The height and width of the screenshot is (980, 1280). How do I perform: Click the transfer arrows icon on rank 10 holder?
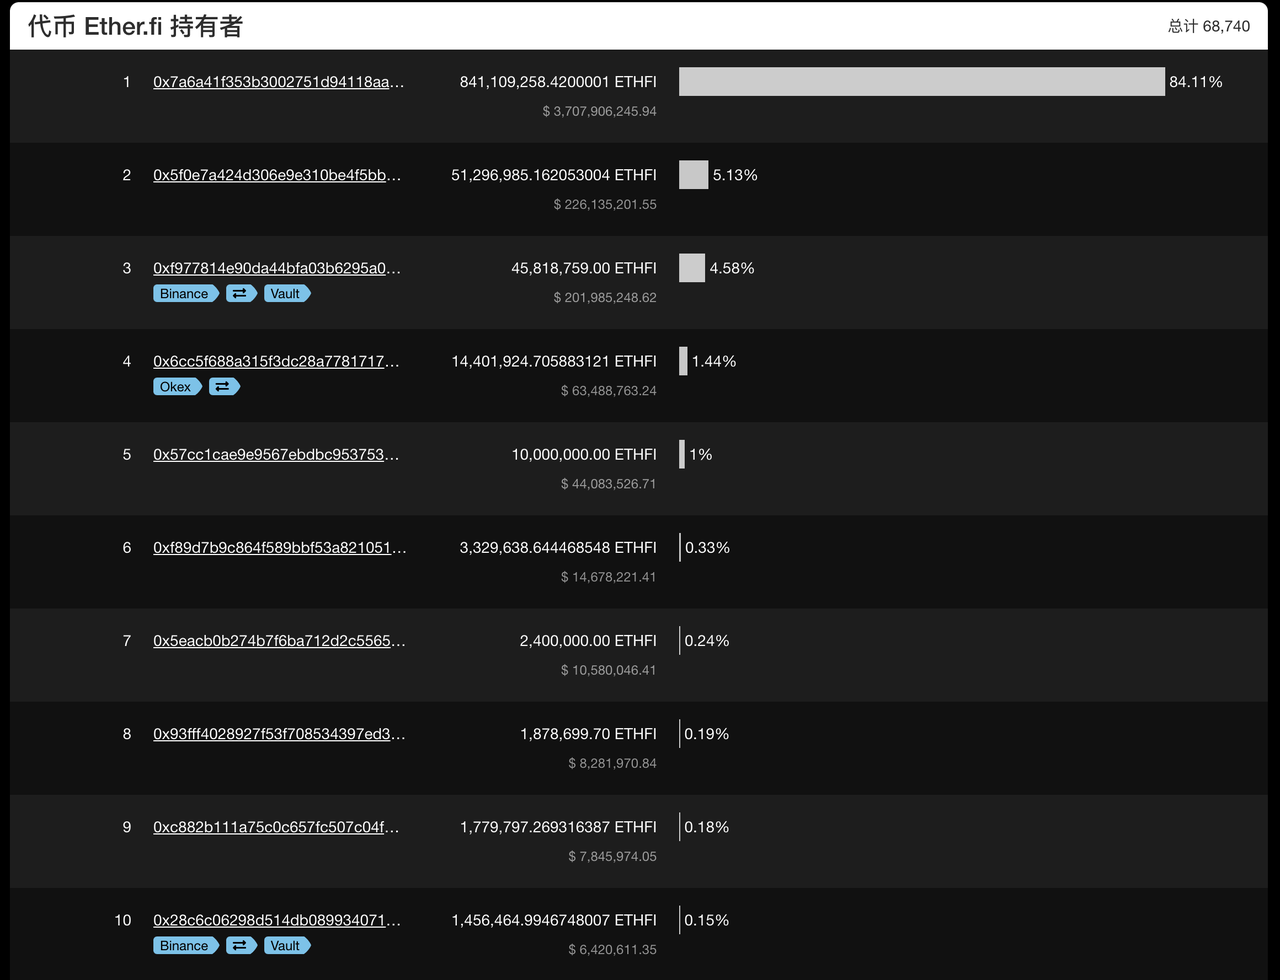tap(241, 945)
